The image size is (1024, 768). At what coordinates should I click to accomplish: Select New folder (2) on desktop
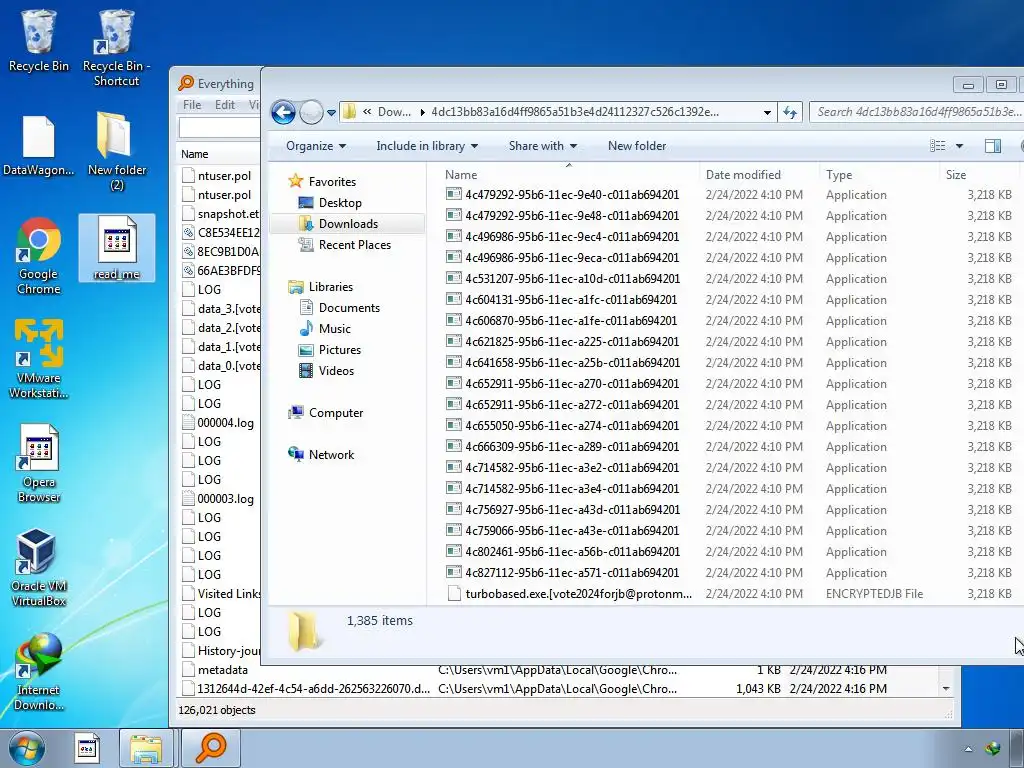point(116,152)
